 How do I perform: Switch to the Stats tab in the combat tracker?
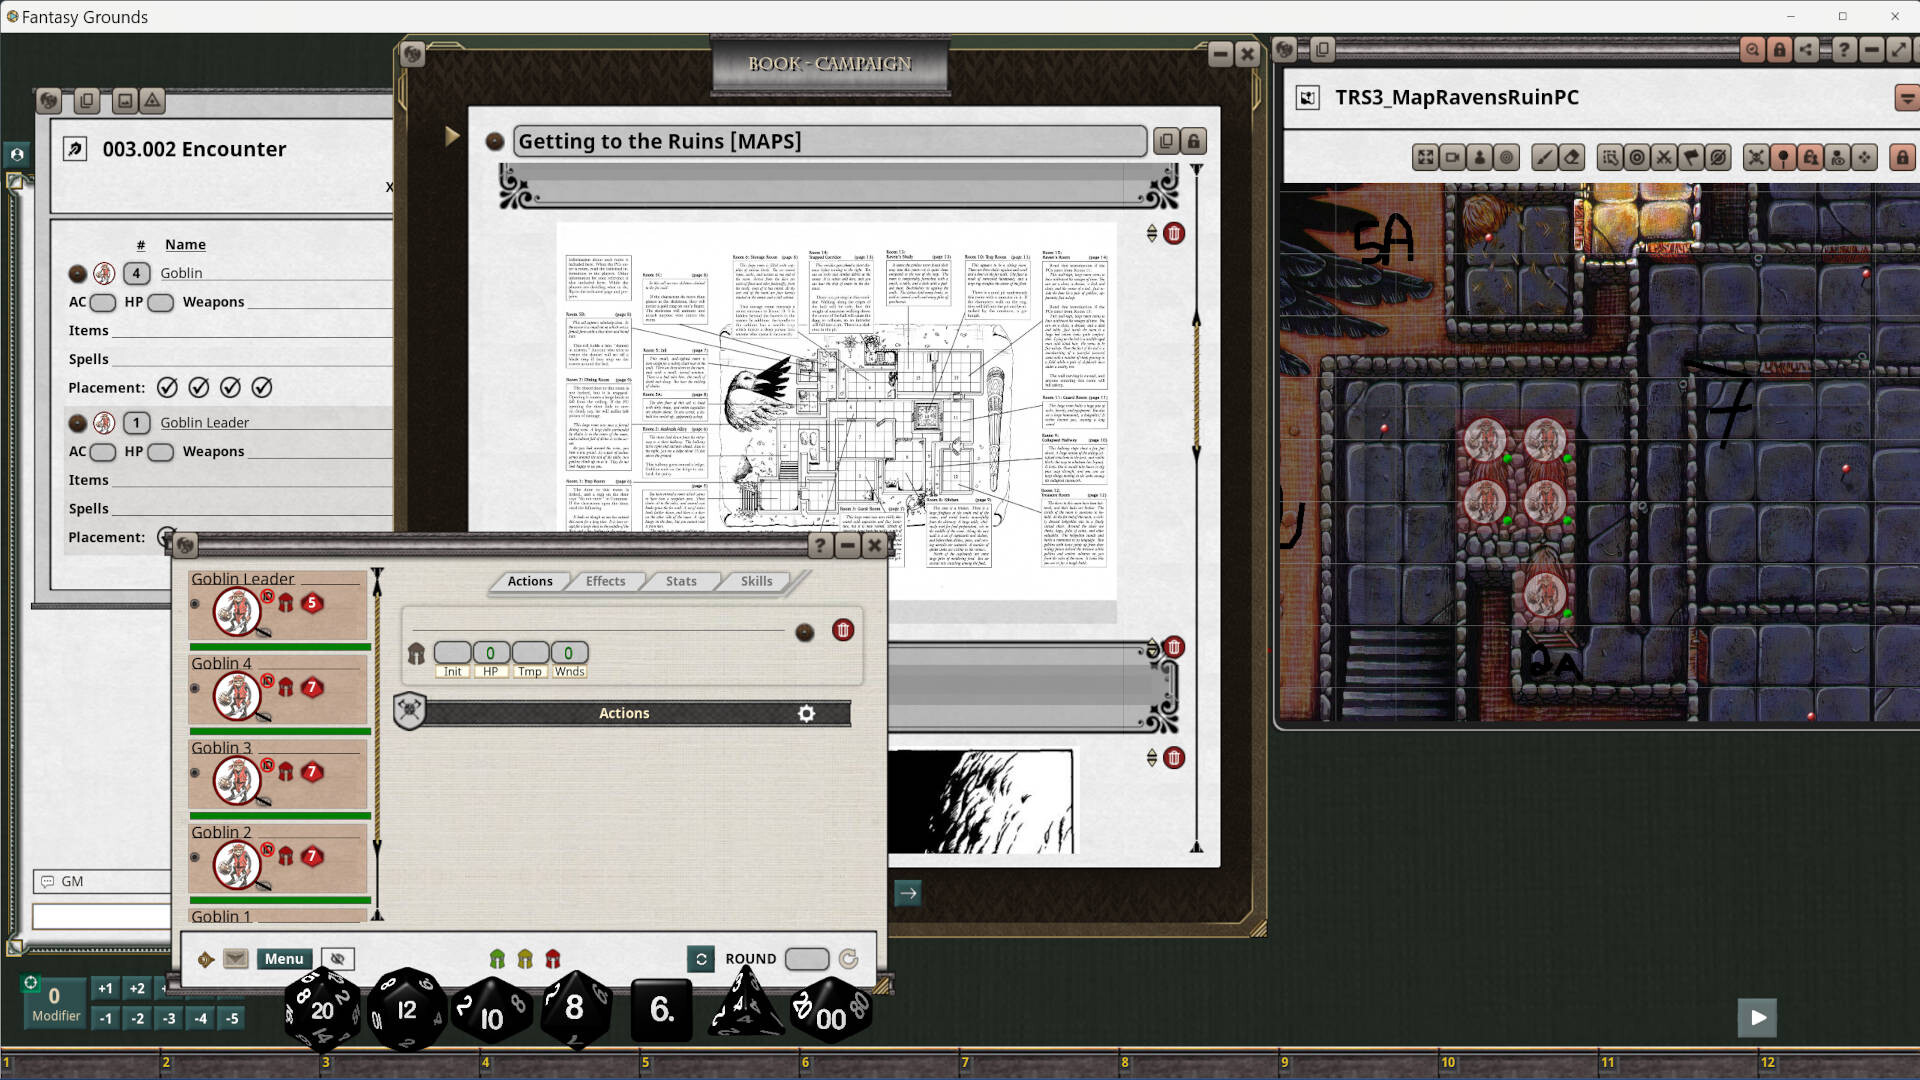[x=680, y=581]
